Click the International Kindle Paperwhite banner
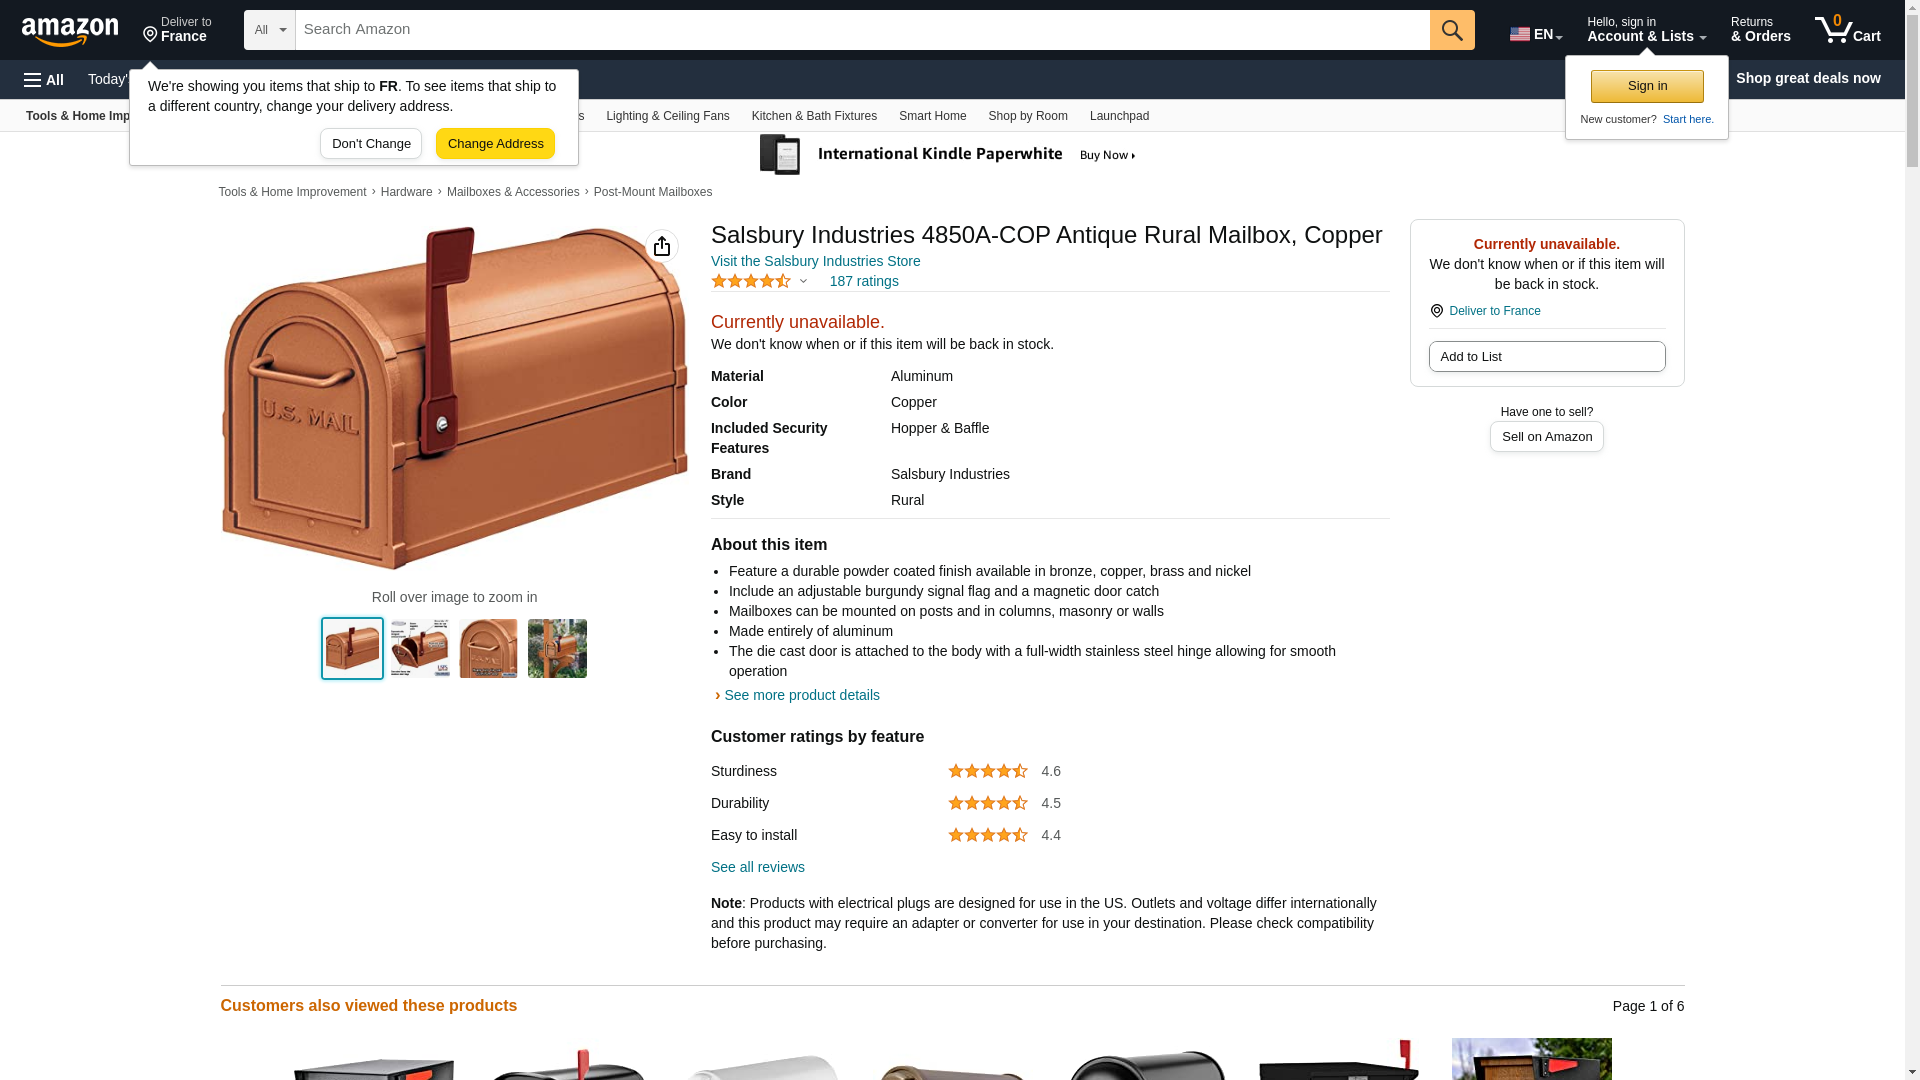The width and height of the screenshot is (1920, 1080). pyautogui.click(x=948, y=155)
